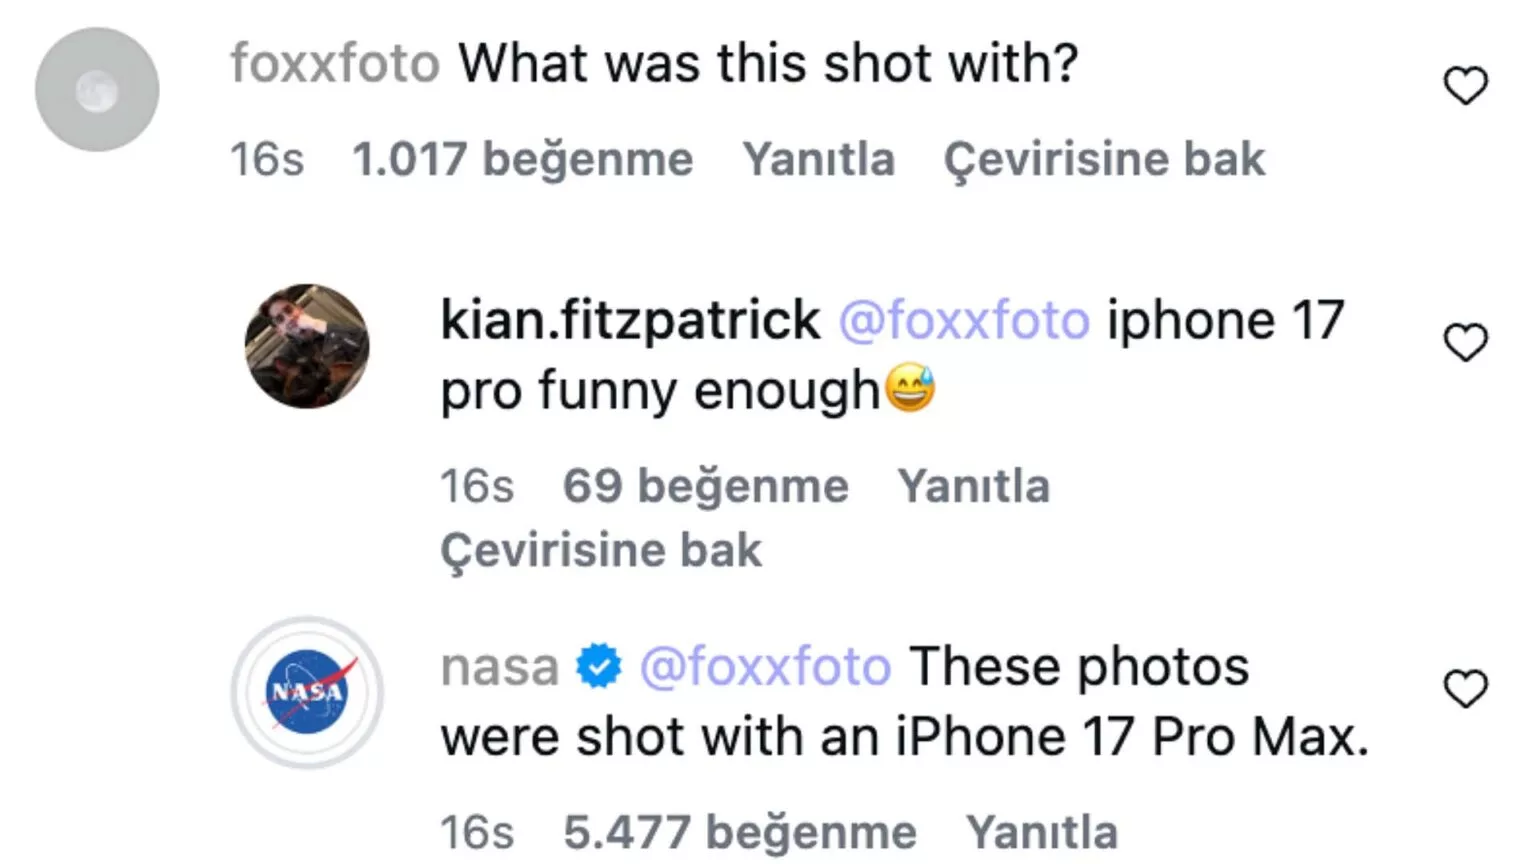Click 'Yanıtla' below kian.fitzpatrick's reply

974,486
